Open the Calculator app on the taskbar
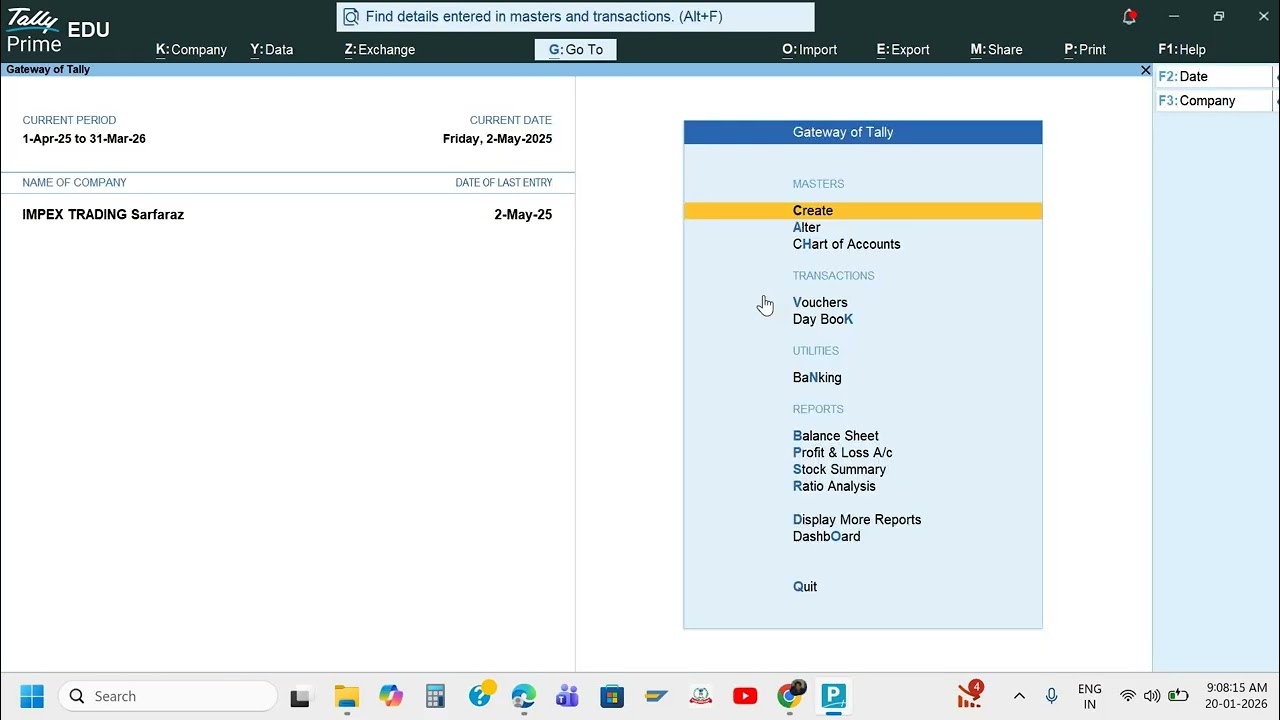 point(435,697)
